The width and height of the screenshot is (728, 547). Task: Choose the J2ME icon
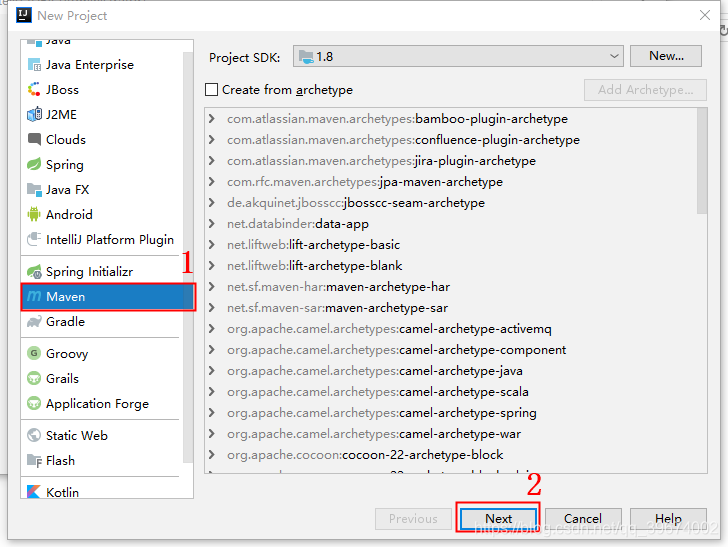pyautogui.click(x=34, y=114)
